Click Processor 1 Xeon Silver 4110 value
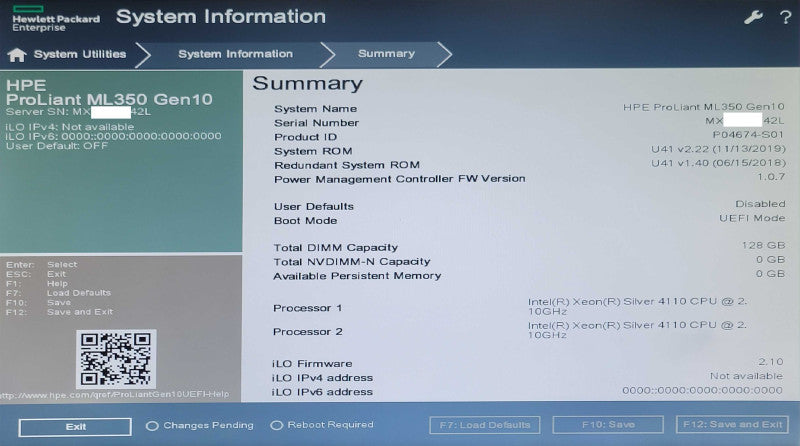800x446 pixels. (x=637, y=306)
